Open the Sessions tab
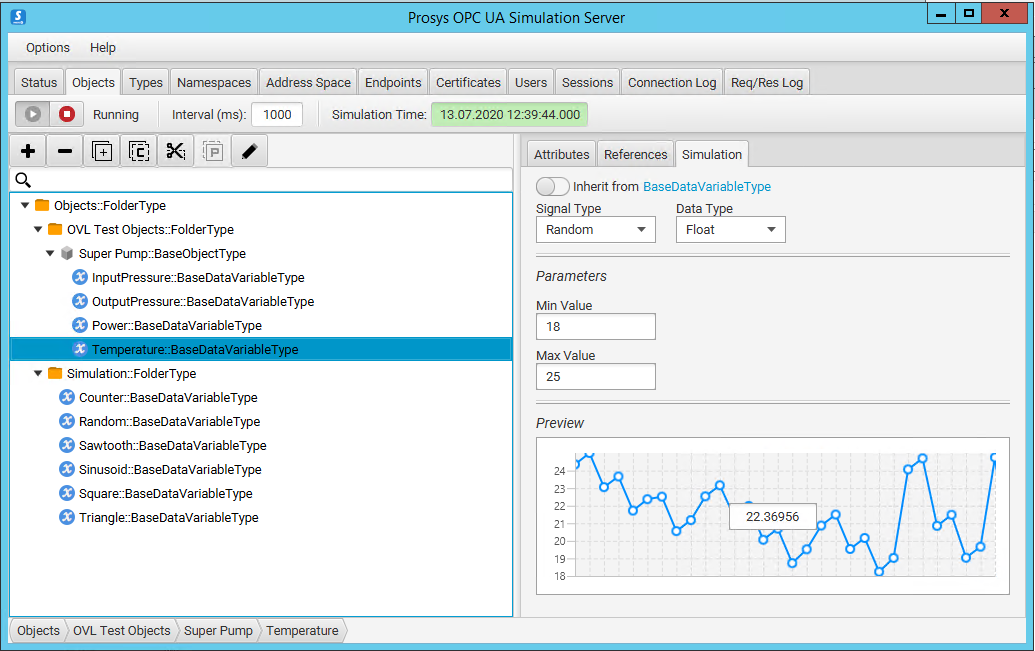 click(587, 83)
